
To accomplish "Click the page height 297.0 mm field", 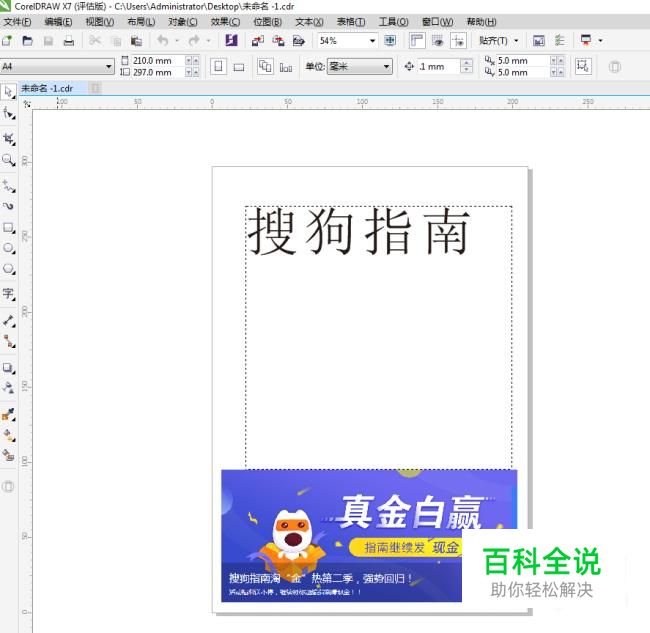I will pyautogui.click(x=157, y=72).
